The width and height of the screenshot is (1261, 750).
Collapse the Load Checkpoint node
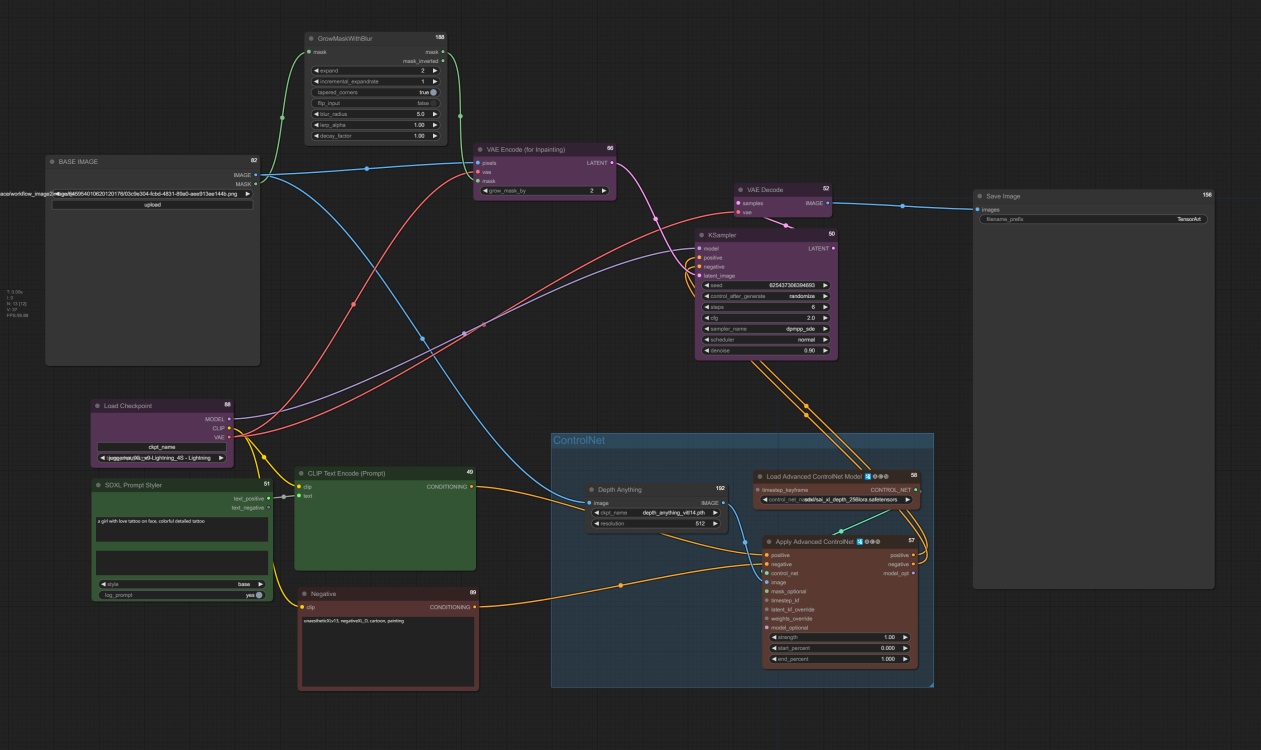(95, 407)
